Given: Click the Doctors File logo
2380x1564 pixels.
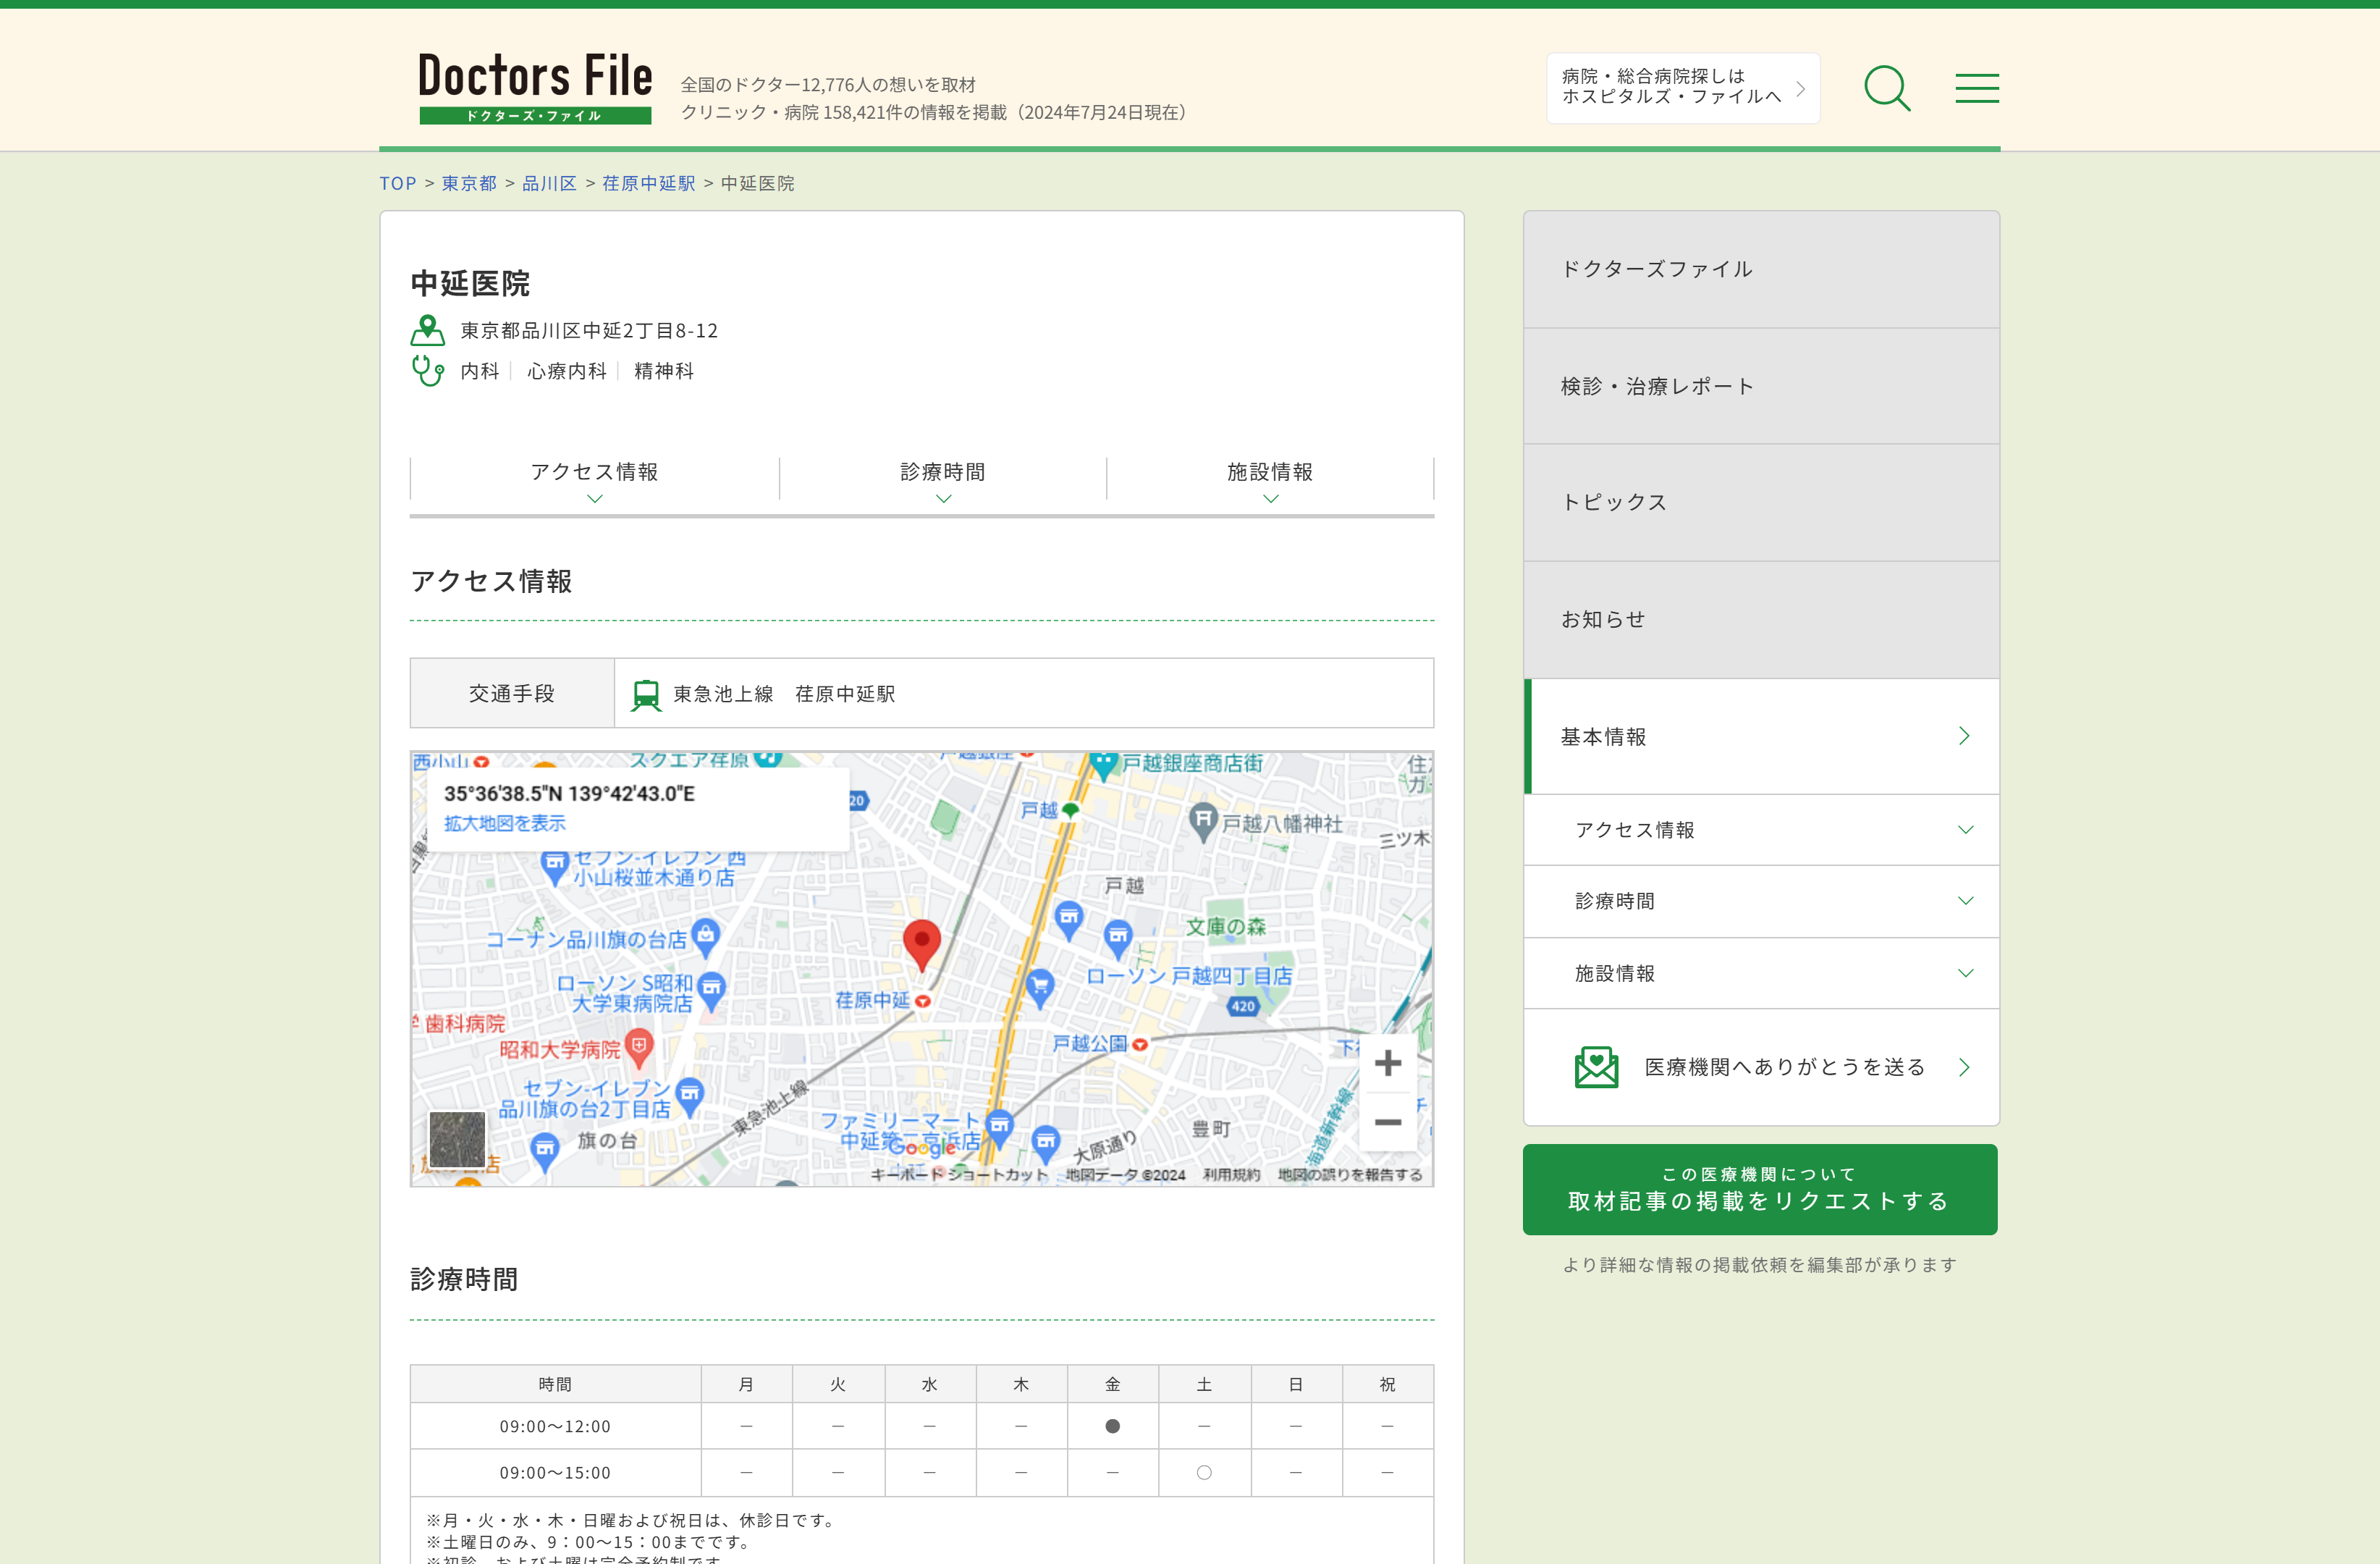Looking at the screenshot, I should (535, 88).
